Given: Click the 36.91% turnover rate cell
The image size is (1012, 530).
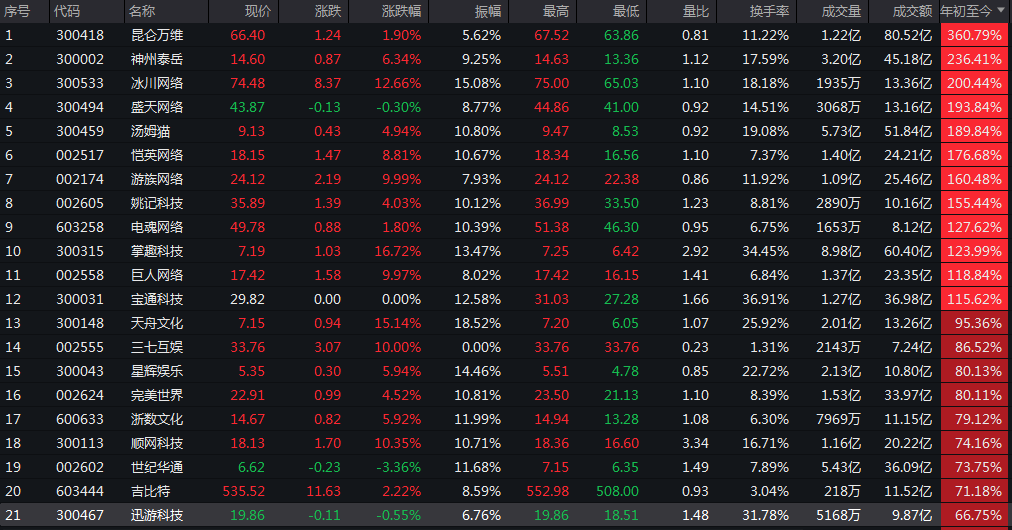Looking at the screenshot, I should click(x=765, y=299).
